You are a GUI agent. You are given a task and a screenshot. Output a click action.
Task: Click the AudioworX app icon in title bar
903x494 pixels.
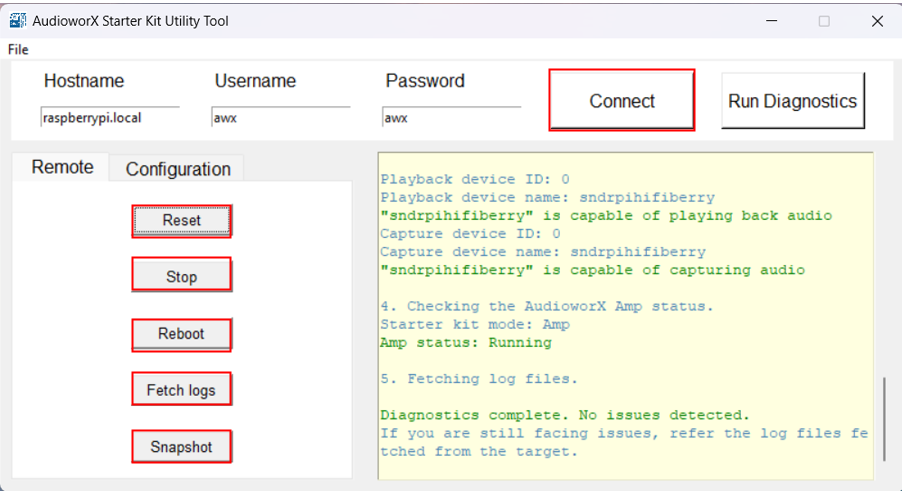coord(18,21)
